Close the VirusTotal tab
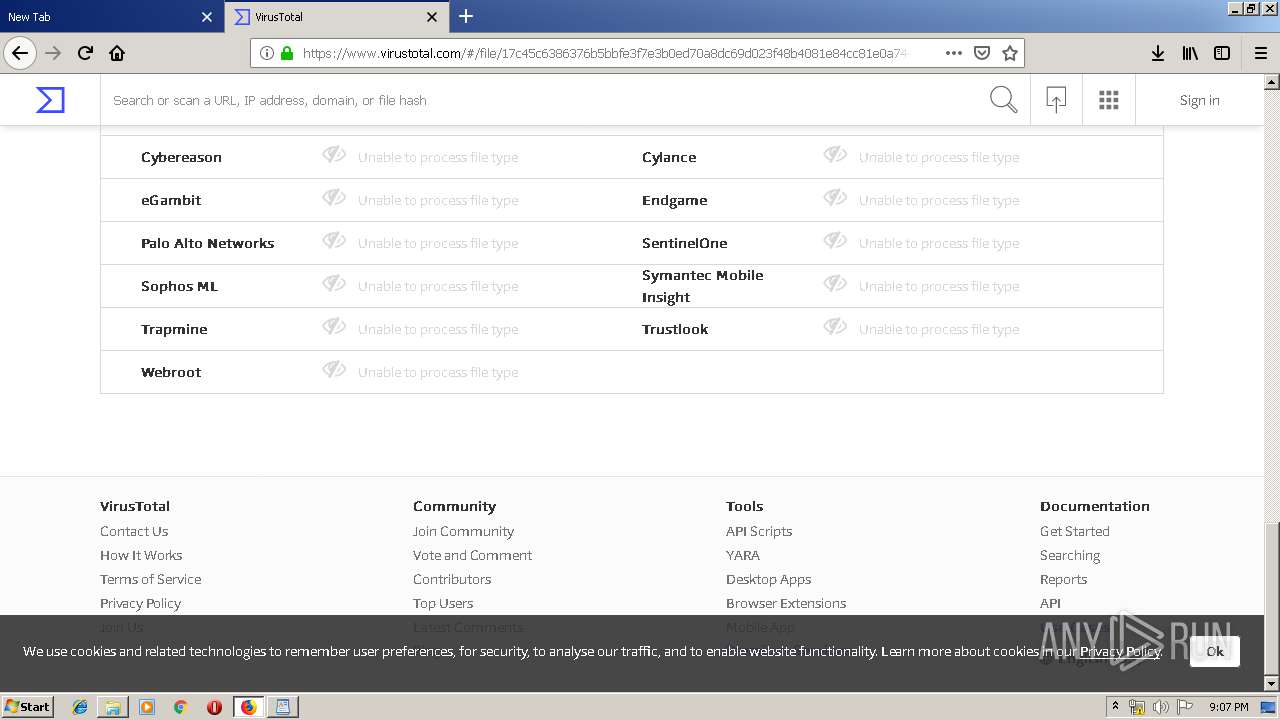Screen dimensions: 1280x720 tap(432, 17)
